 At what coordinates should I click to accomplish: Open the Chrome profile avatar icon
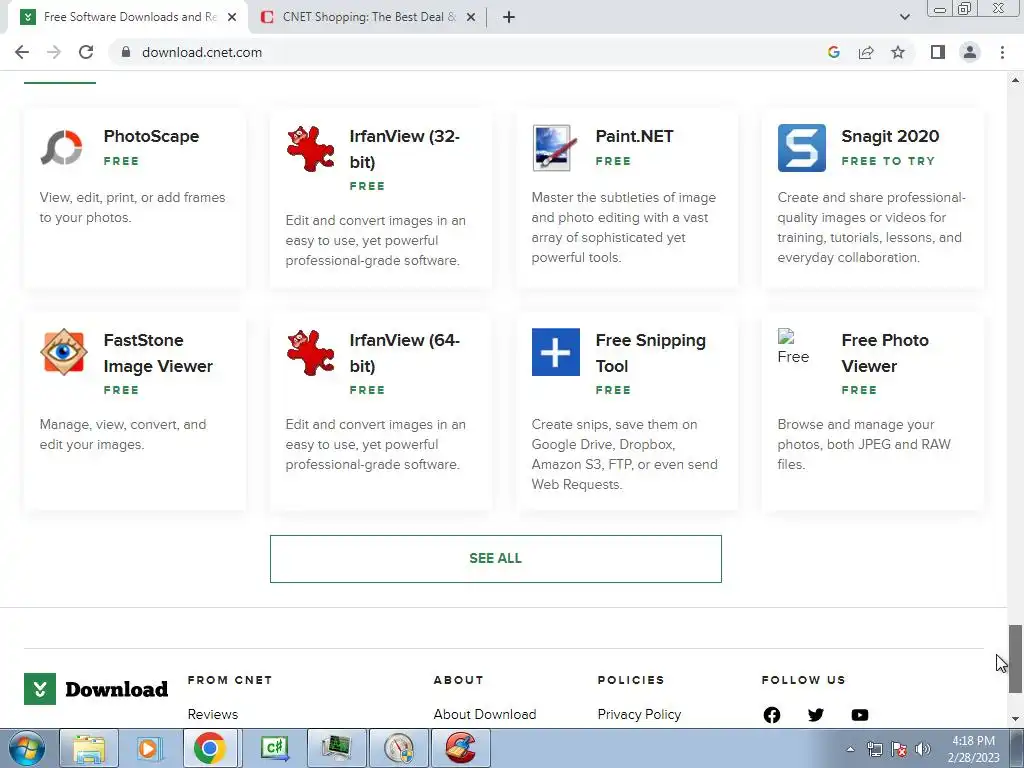(970, 52)
